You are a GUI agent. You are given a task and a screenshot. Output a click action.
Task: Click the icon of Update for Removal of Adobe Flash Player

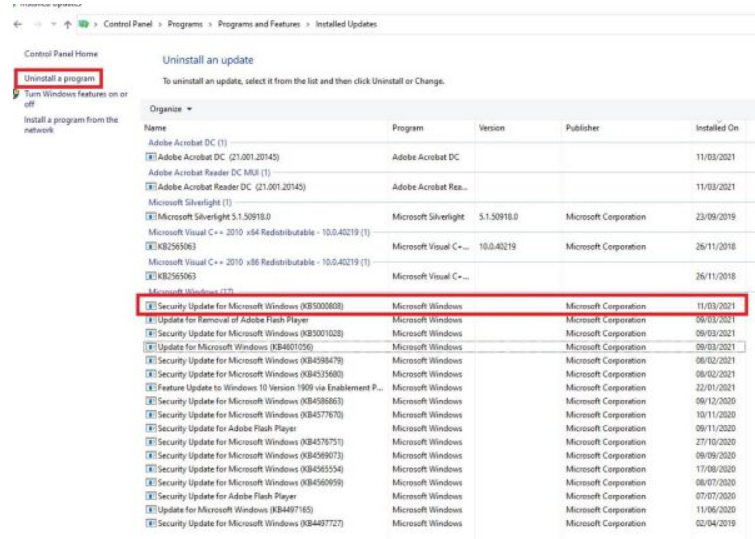click(x=151, y=320)
